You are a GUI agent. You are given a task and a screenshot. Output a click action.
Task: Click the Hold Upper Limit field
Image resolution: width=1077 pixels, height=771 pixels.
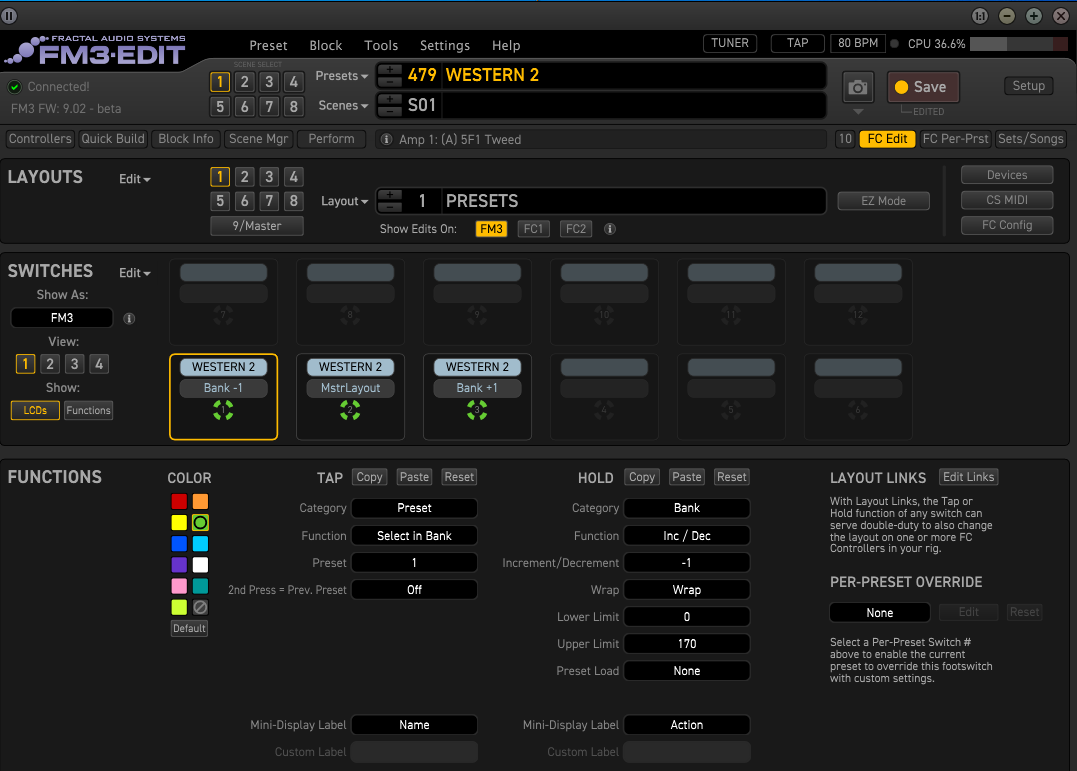click(x=686, y=644)
